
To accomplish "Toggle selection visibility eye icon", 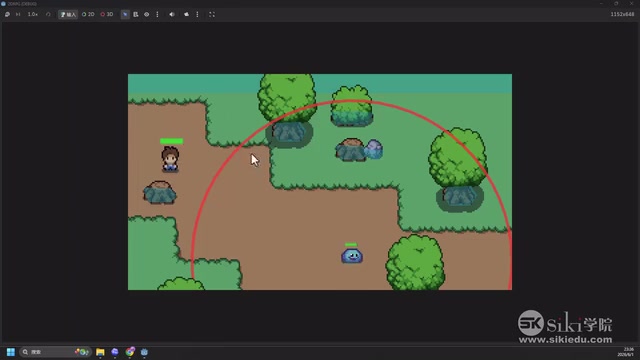I will click(147, 14).
